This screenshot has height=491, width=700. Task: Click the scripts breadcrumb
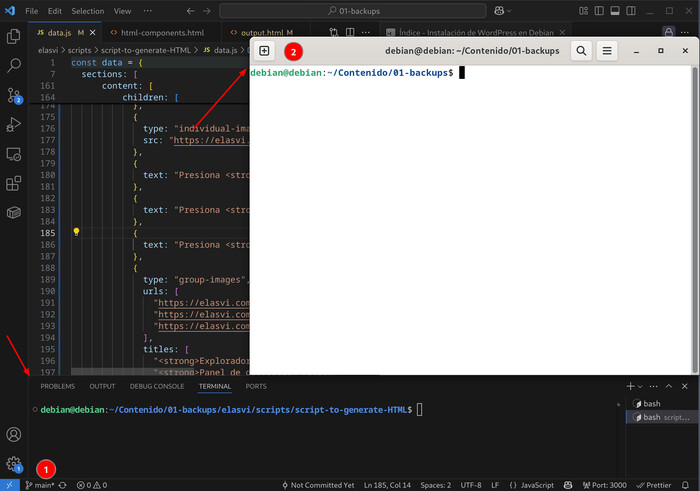(x=79, y=50)
